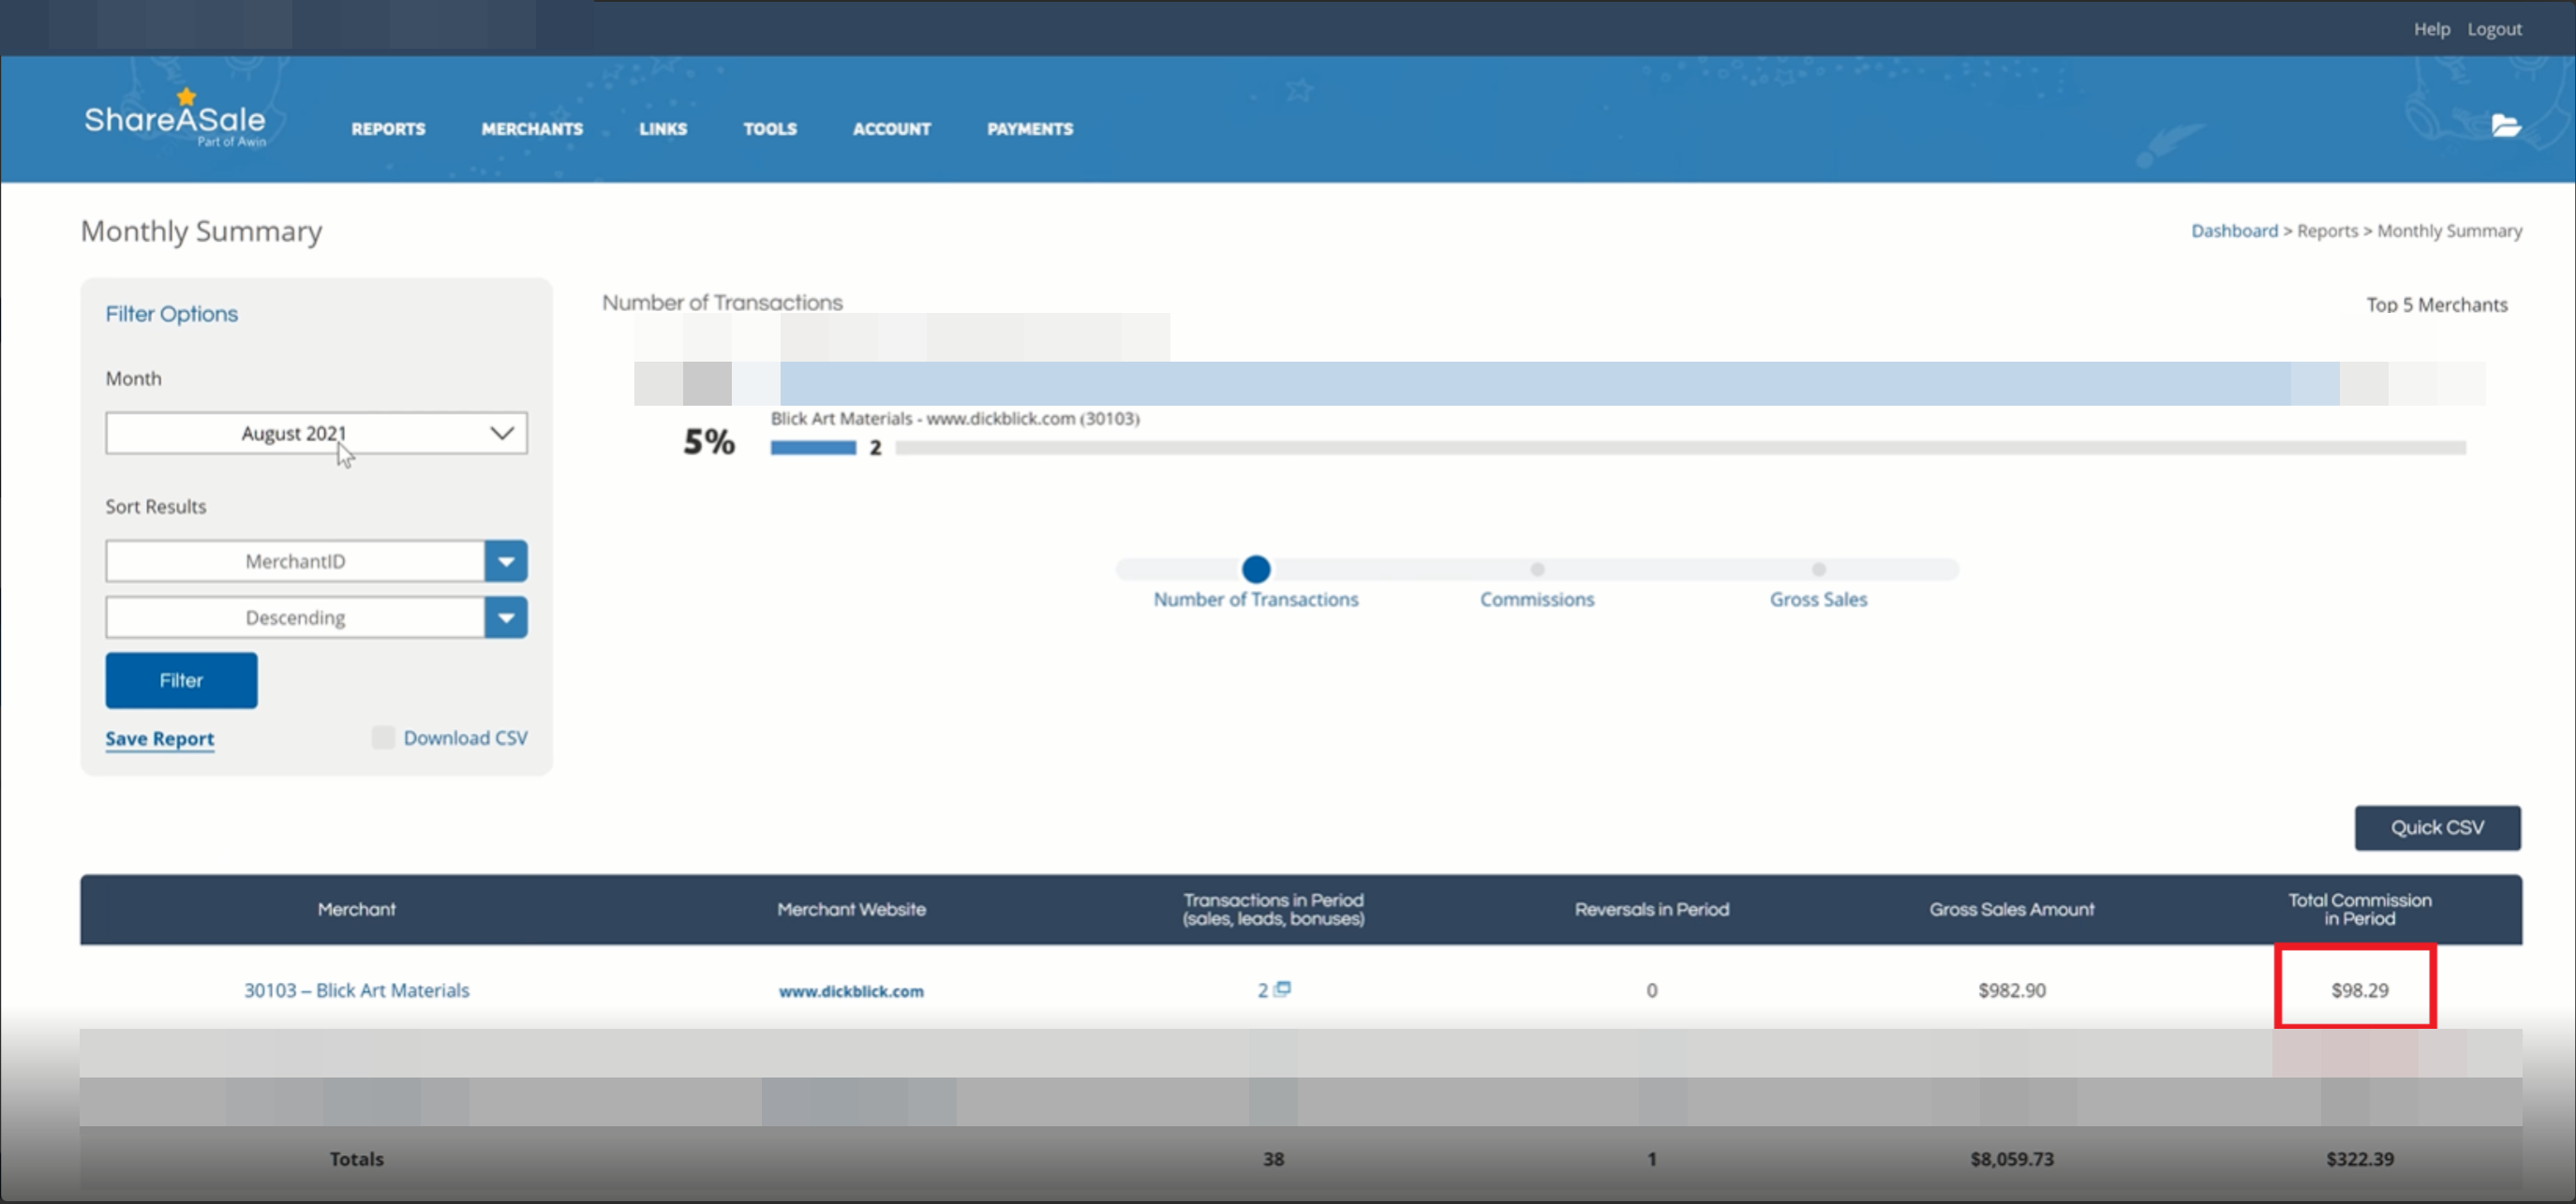Expand the MerchantID sort dropdown
2576x1204 pixels.
click(x=506, y=561)
